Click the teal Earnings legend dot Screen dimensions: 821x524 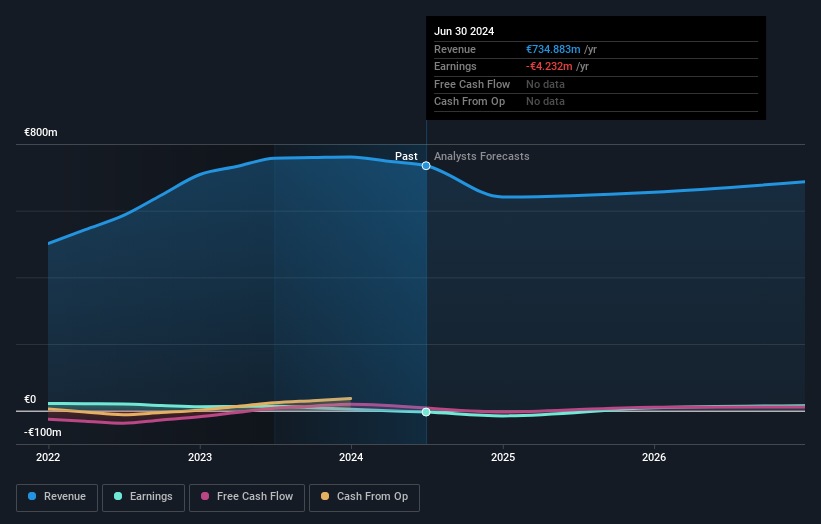[118, 496]
